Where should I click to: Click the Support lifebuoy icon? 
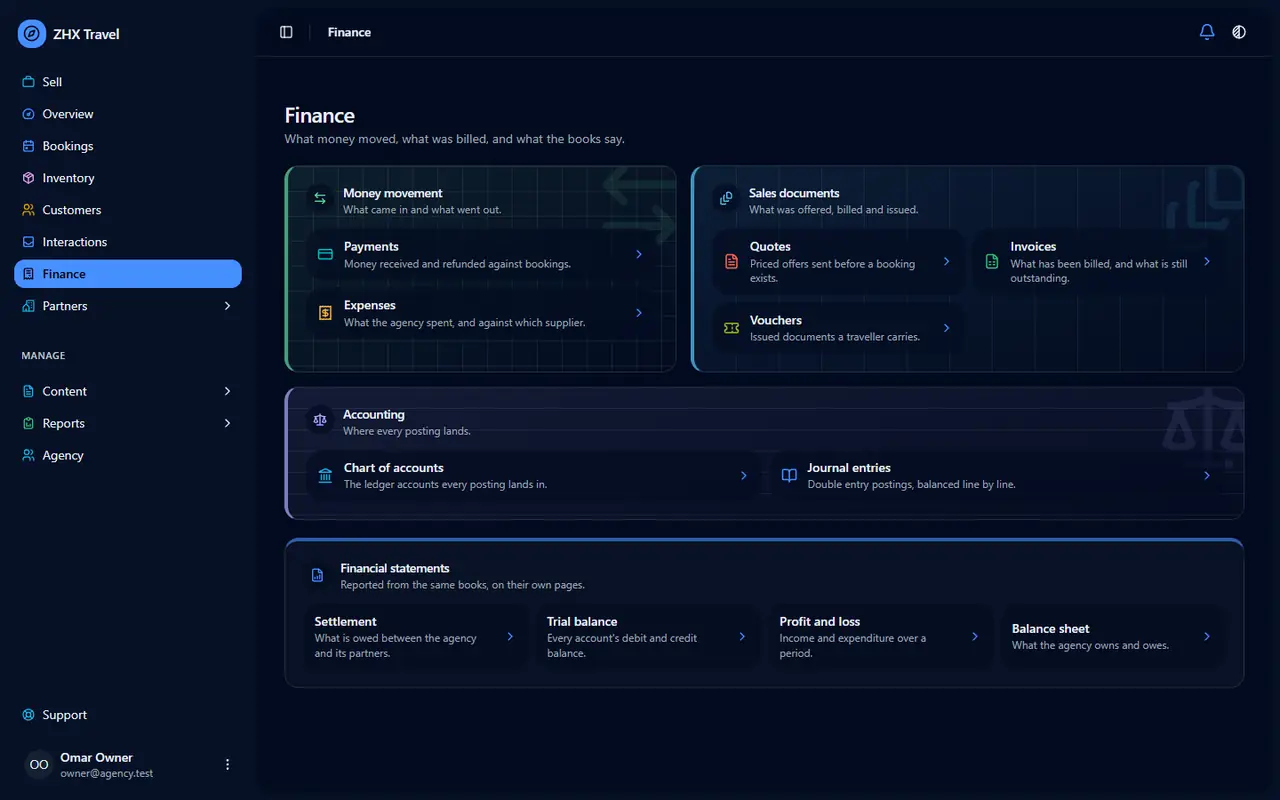pyautogui.click(x=29, y=715)
